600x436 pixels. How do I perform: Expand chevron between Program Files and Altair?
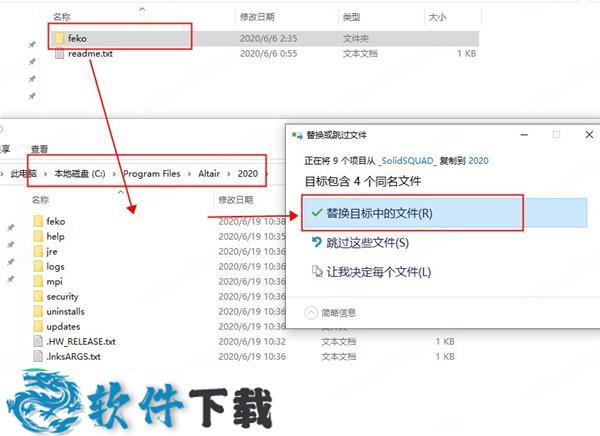189,174
